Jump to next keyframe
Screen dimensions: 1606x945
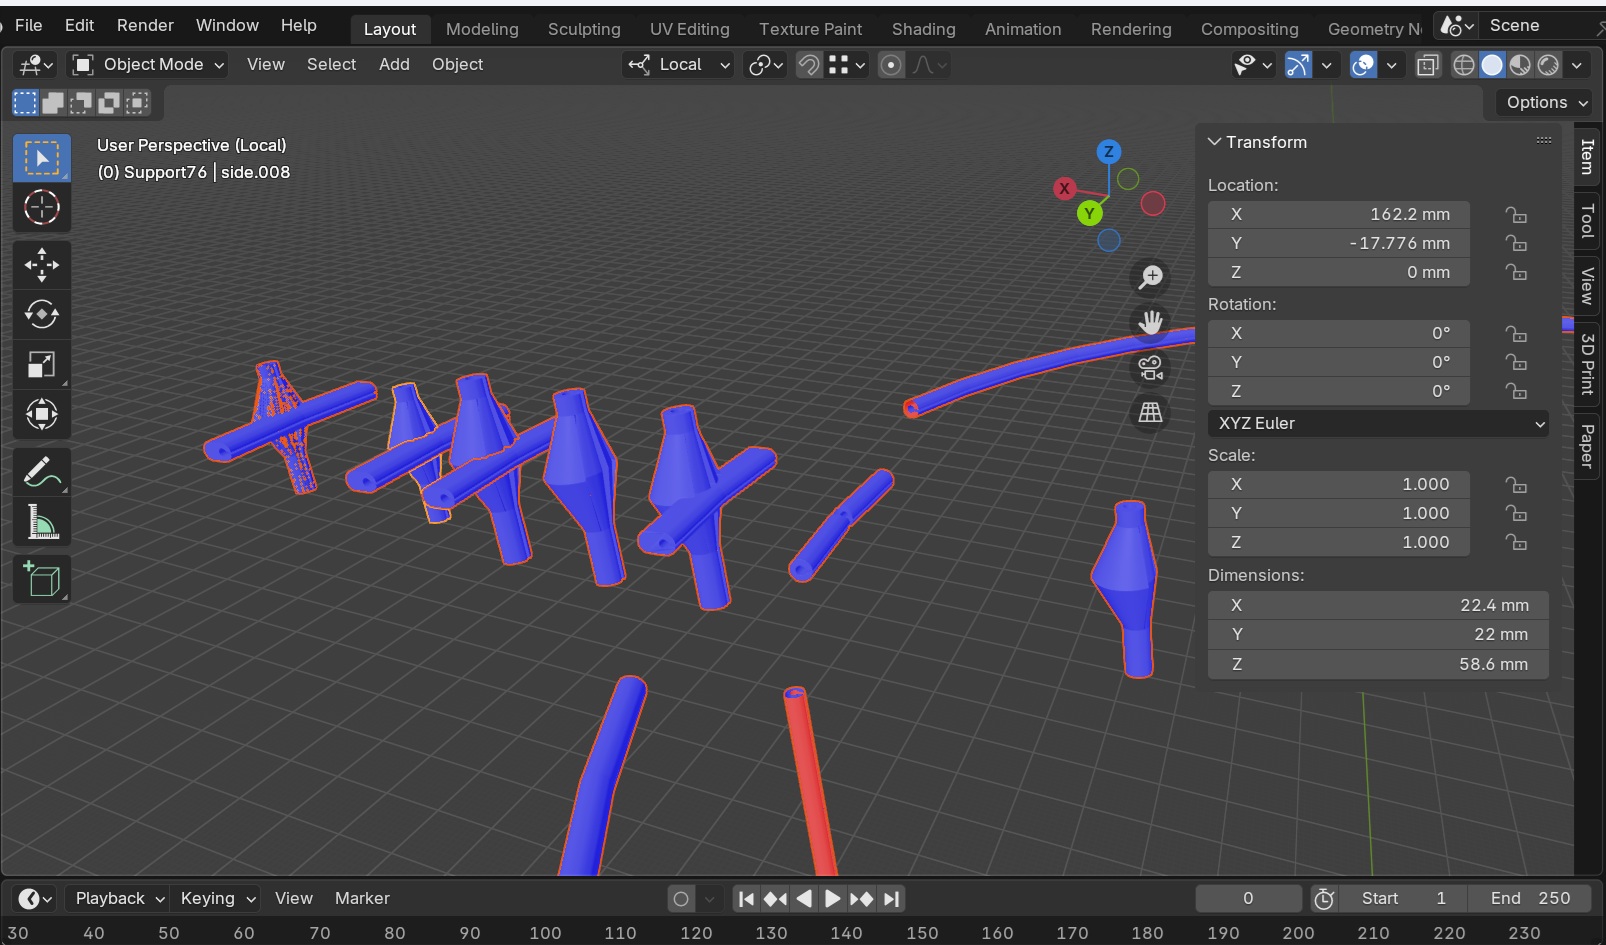tap(861, 899)
